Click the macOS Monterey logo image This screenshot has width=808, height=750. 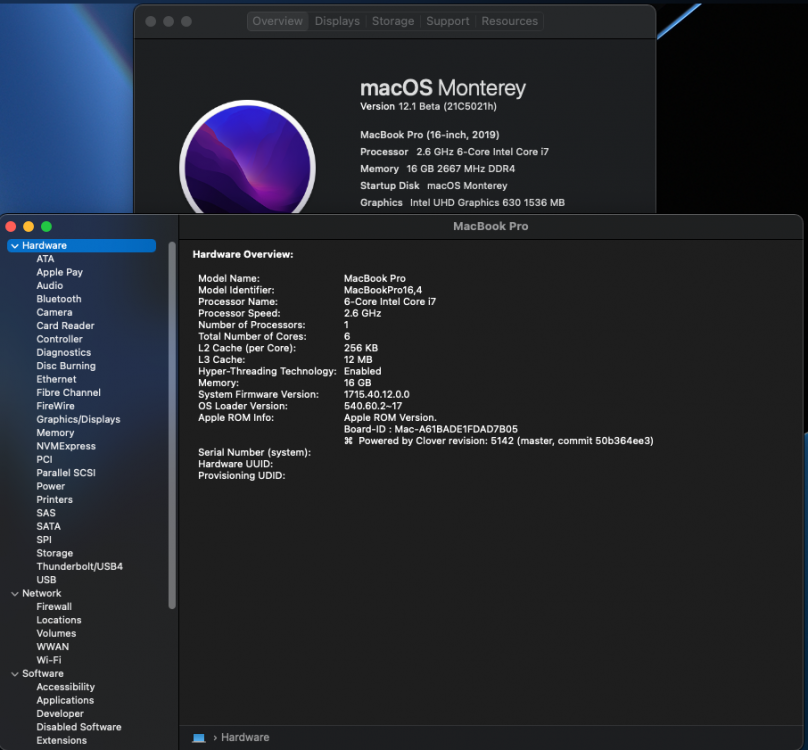click(x=247, y=157)
